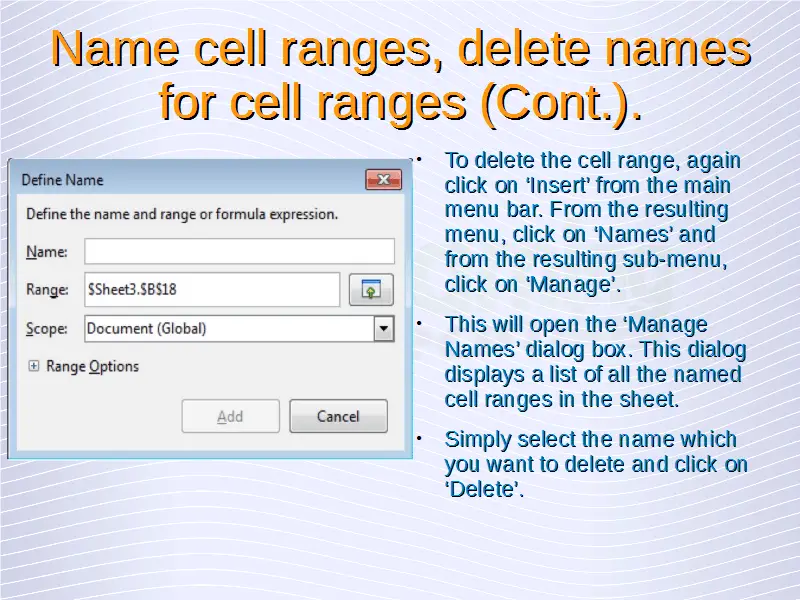Open the Scope dropdown arrow
Viewport: 800px width, 600px height.
383,329
